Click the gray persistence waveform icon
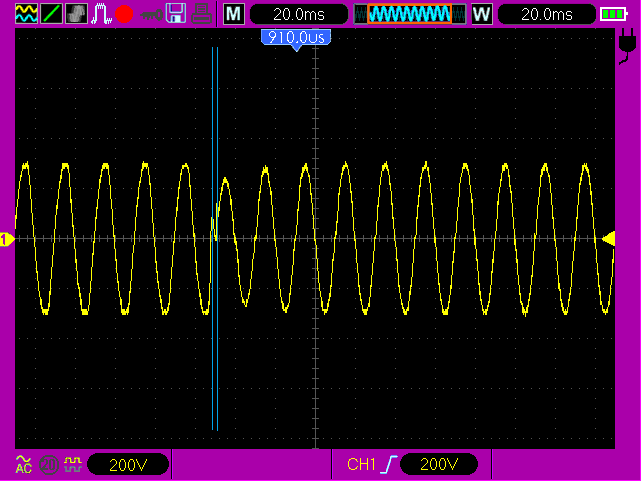The width and height of the screenshot is (641, 481). [x=76, y=14]
